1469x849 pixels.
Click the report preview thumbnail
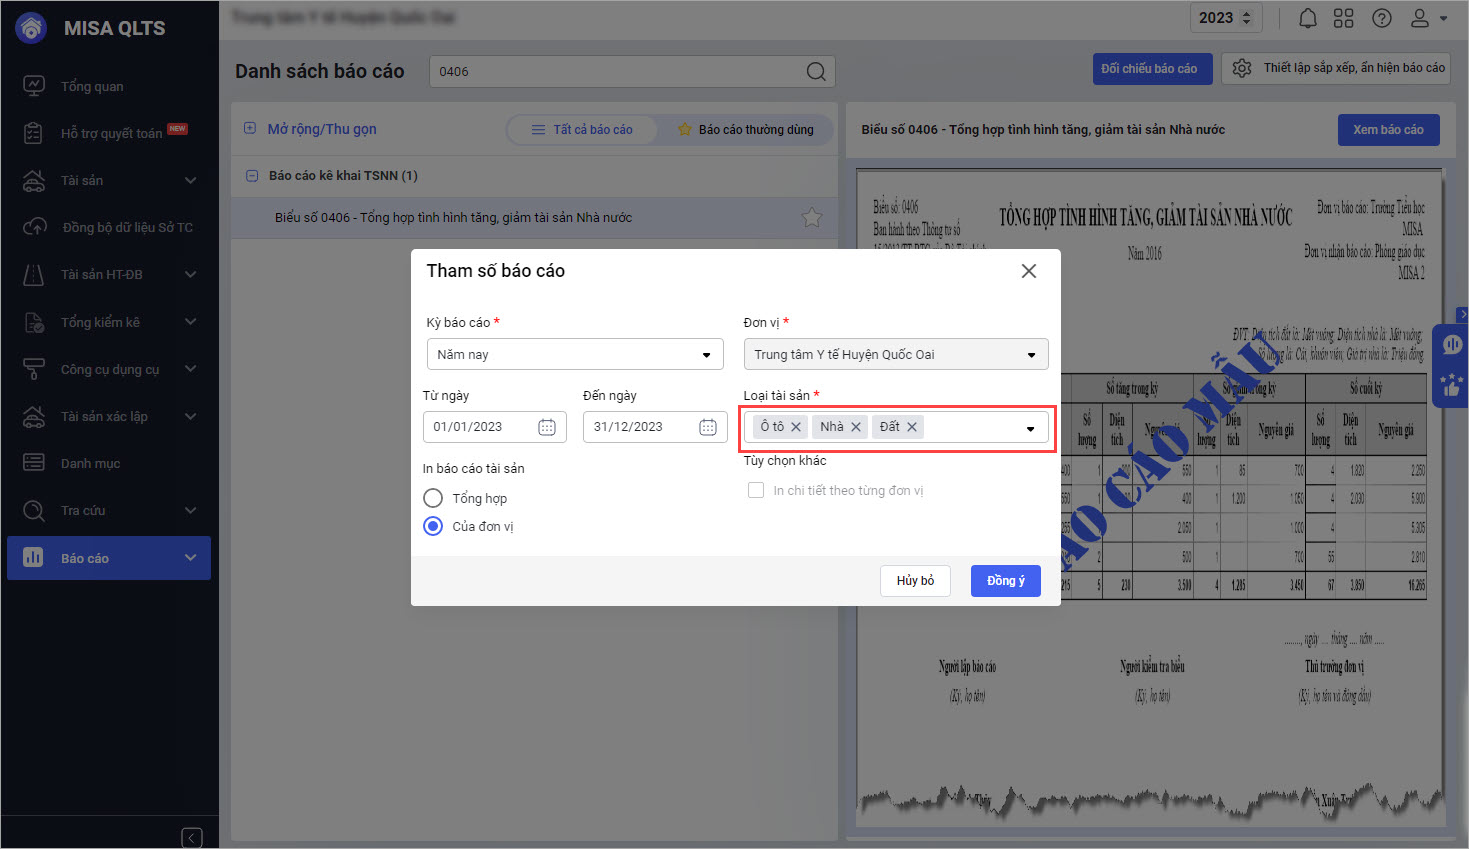1150,498
